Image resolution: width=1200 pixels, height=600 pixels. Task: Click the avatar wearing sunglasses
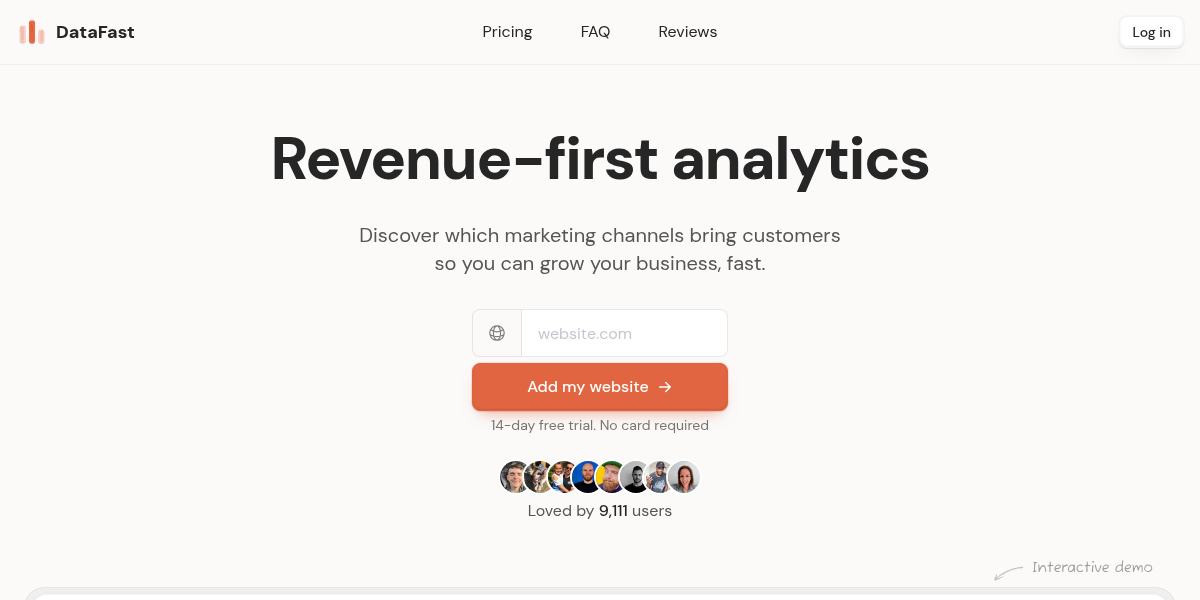(x=563, y=477)
